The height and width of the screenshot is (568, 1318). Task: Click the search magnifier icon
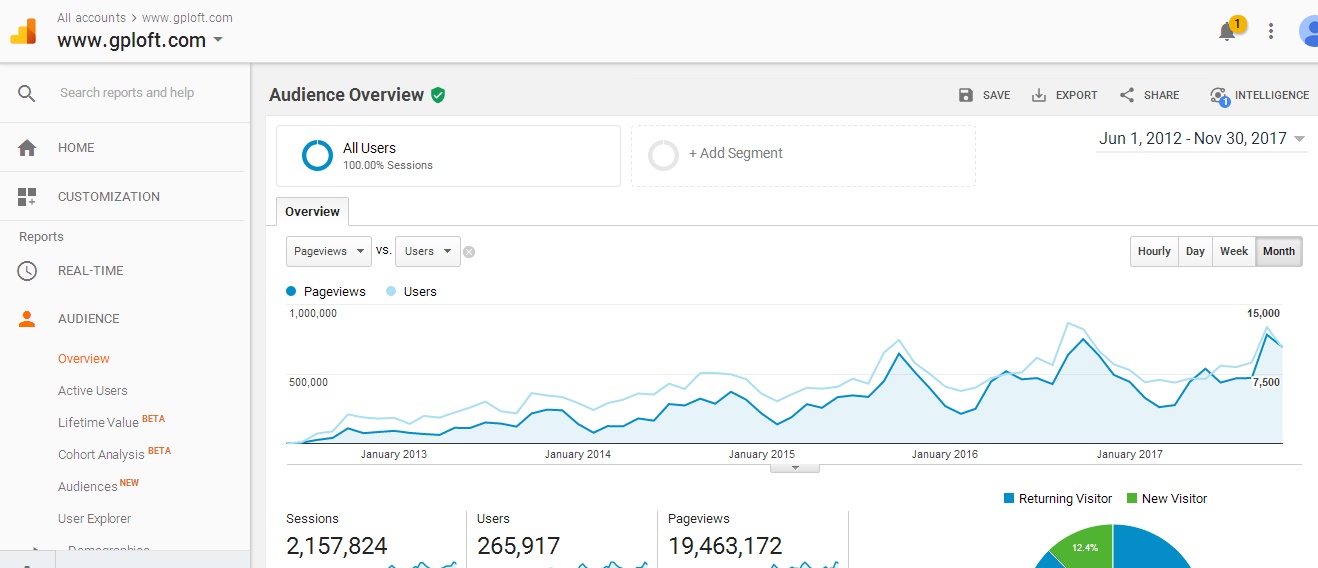[27, 93]
